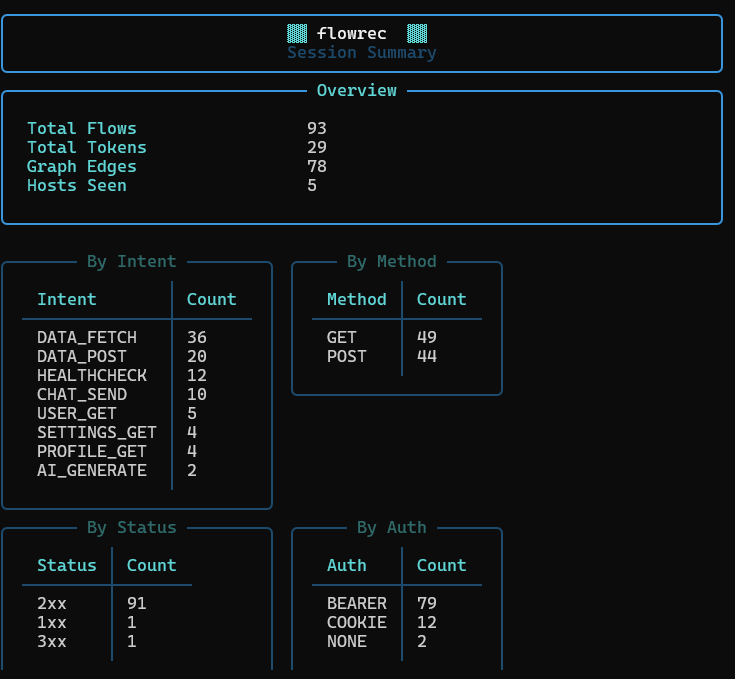The image size is (735, 679).
Task: Select the Total Flows value 93
Action: coord(317,128)
